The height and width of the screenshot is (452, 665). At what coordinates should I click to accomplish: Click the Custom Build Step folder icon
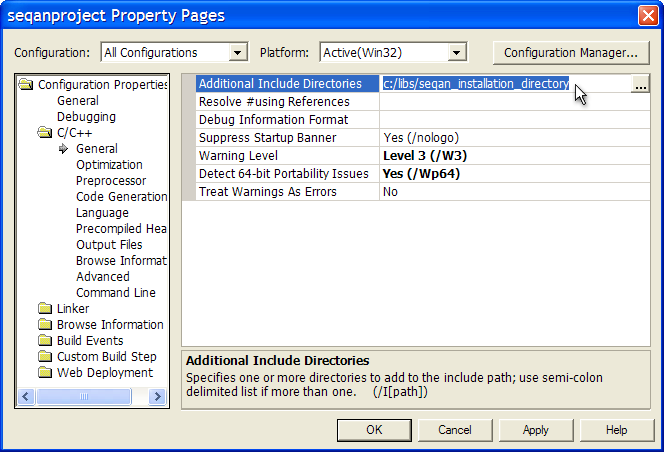tap(45, 357)
